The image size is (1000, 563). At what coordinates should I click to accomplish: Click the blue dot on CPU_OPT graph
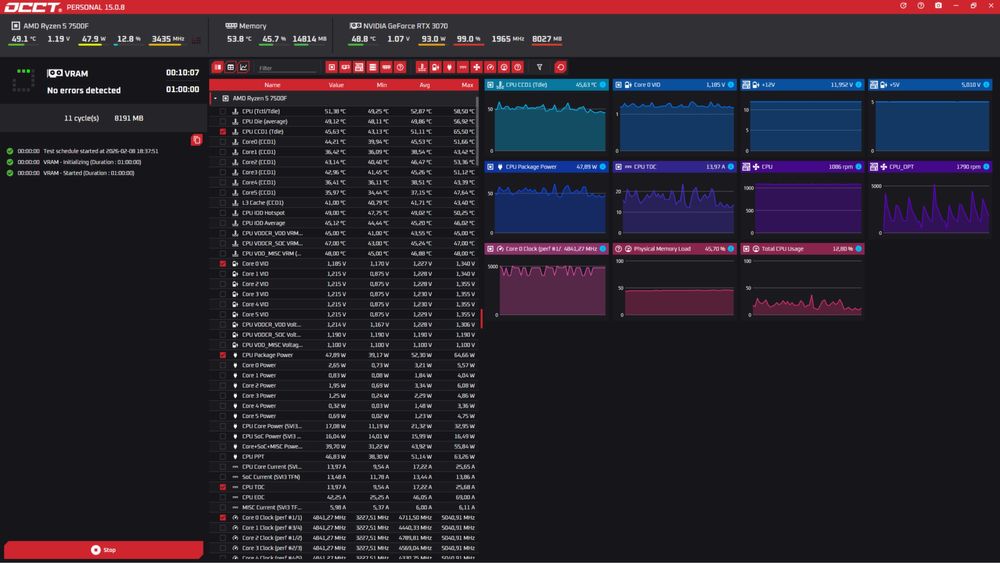point(987,167)
